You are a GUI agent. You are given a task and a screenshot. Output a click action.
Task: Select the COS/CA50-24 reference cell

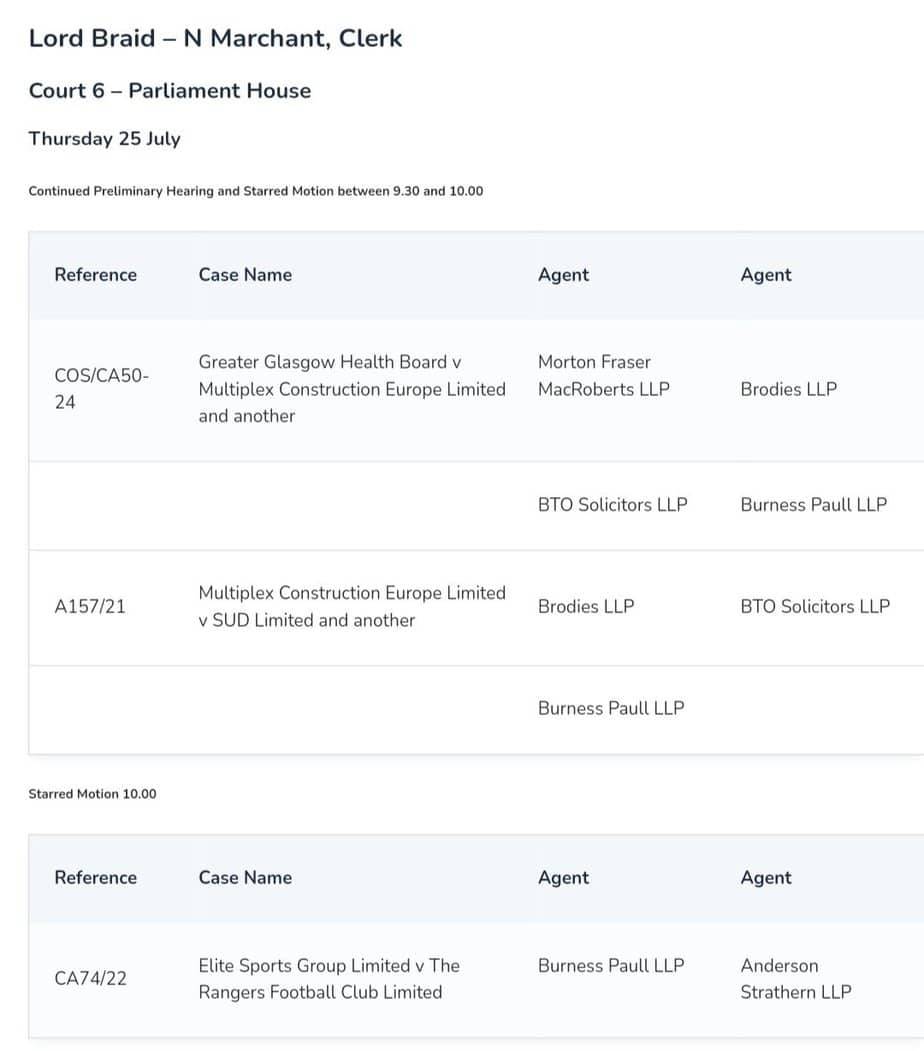coord(101,389)
